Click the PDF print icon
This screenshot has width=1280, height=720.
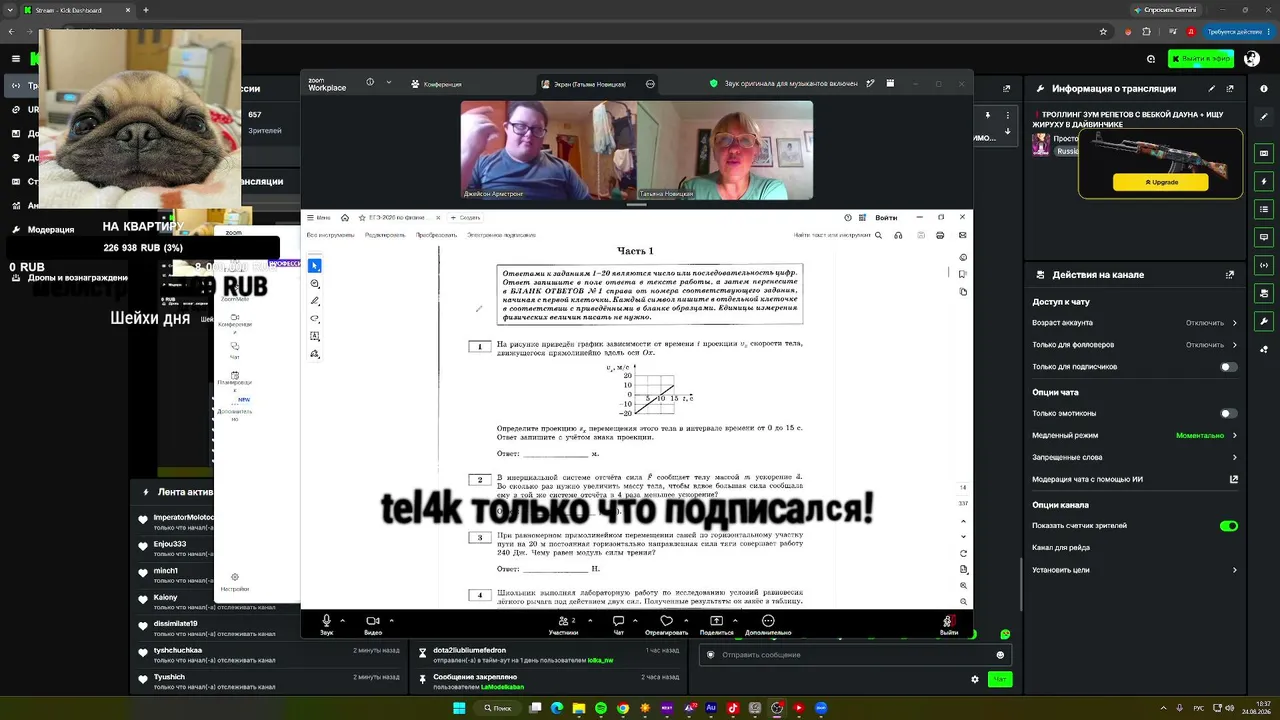940,235
